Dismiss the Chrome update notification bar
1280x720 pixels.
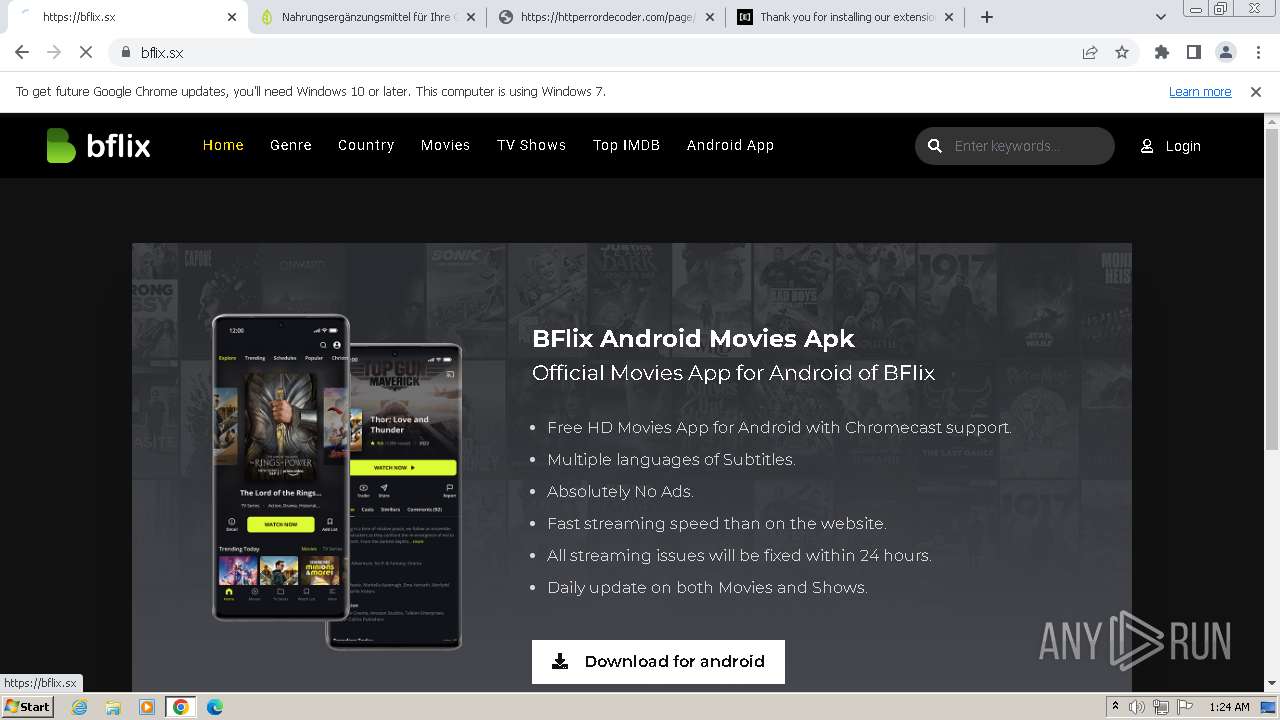1256,91
